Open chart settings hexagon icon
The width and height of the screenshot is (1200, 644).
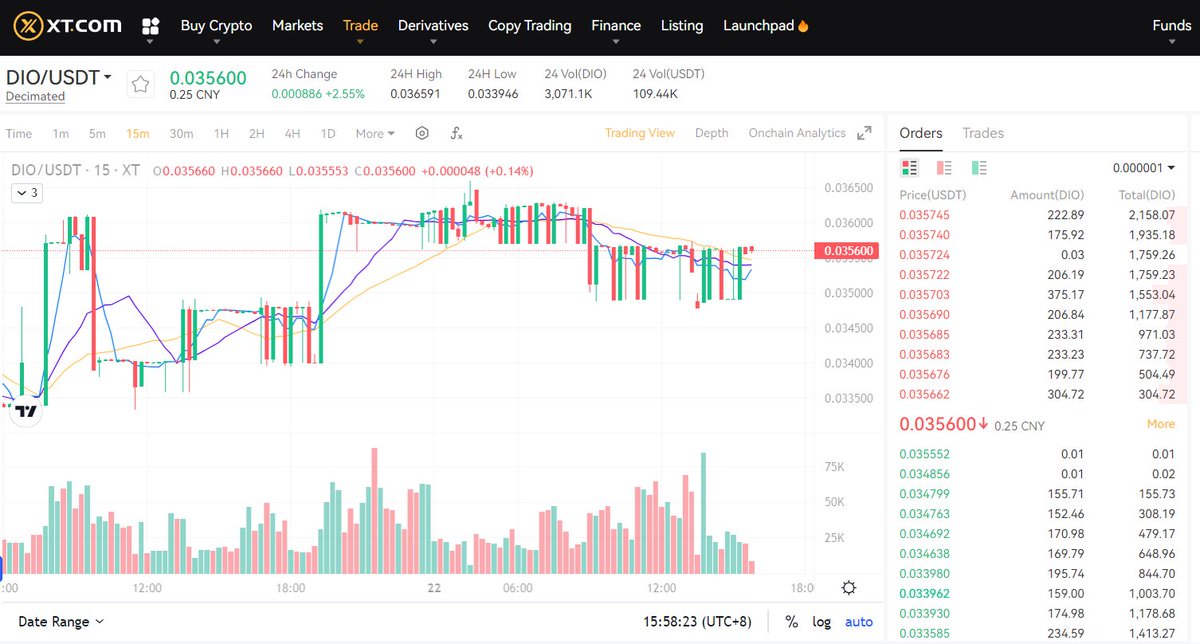(x=422, y=133)
